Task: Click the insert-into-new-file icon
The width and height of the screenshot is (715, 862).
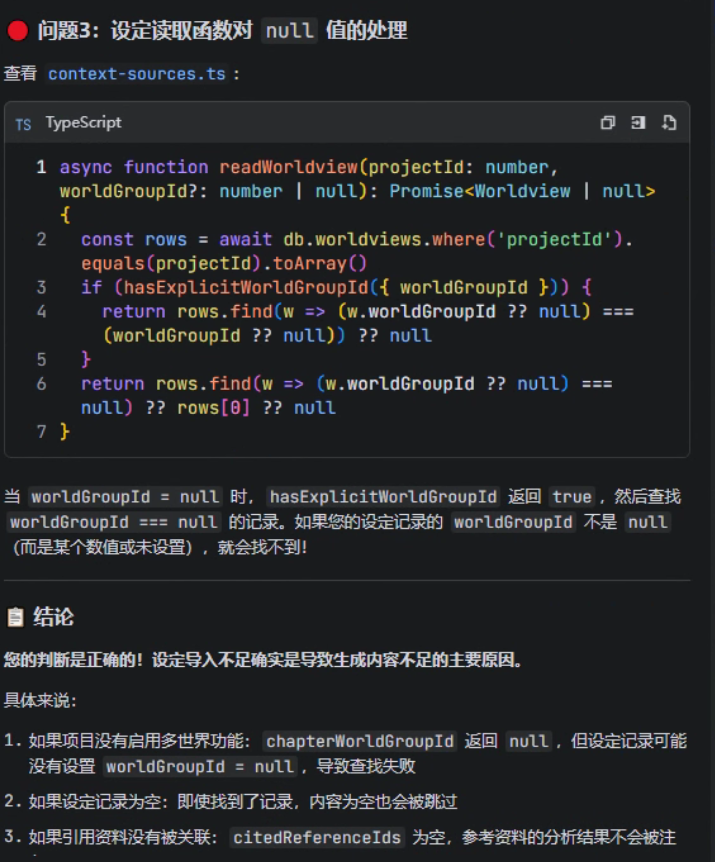Action: click(669, 123)
